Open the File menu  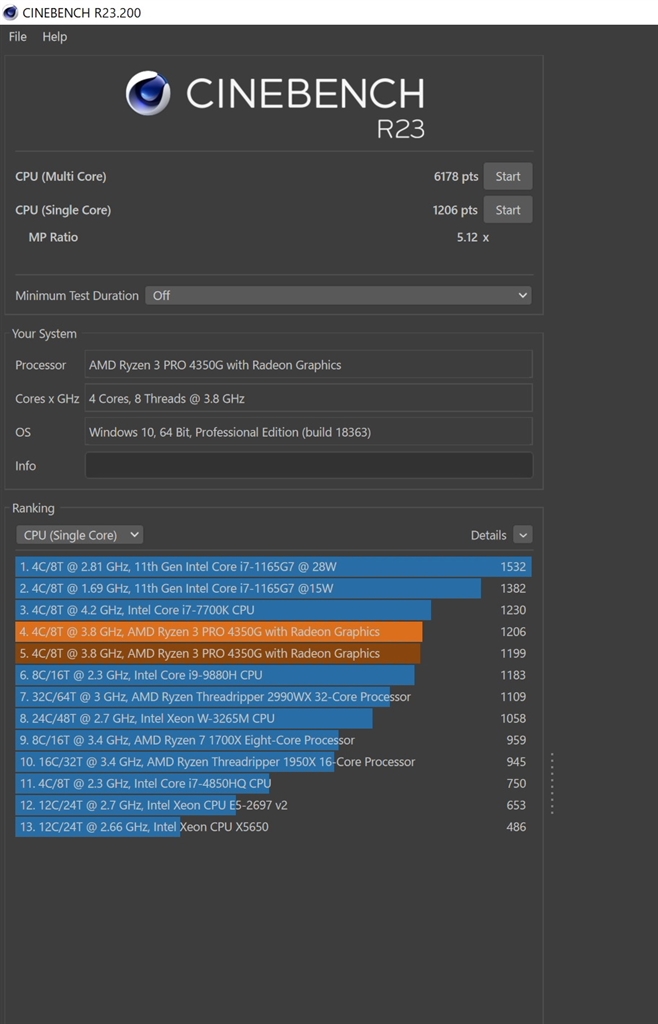point(18,37)
